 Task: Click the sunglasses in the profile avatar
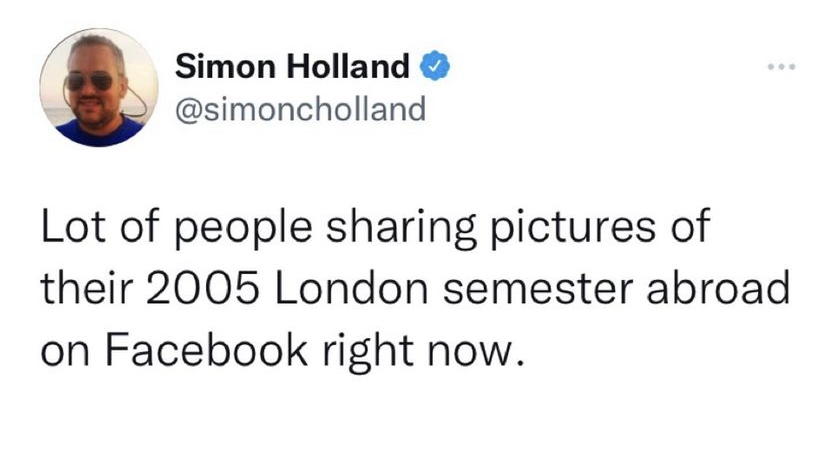click(90, 80)
